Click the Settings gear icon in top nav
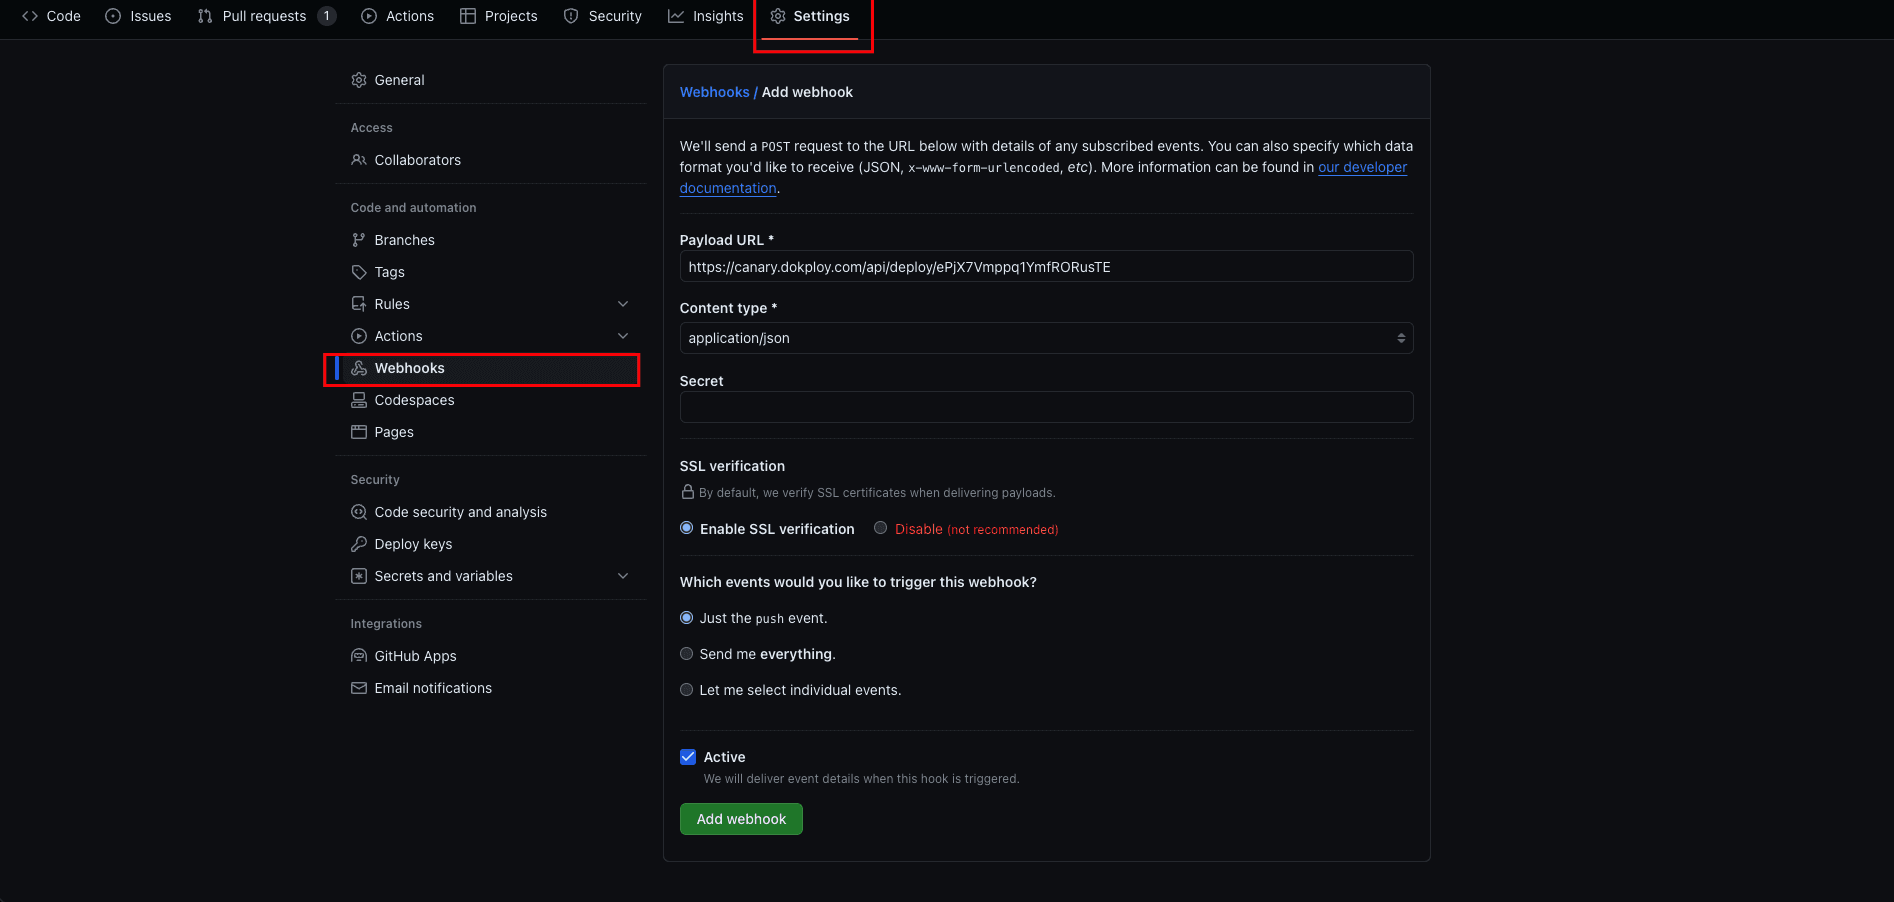Viewport: 1894px width, 902px height. pos(778,16)
